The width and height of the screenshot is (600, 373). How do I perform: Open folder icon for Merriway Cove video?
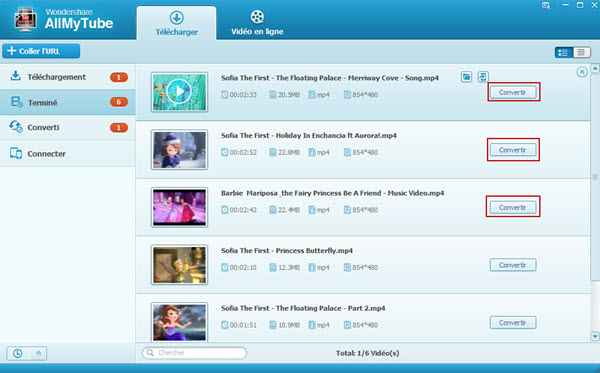click(x=466, y=77)
